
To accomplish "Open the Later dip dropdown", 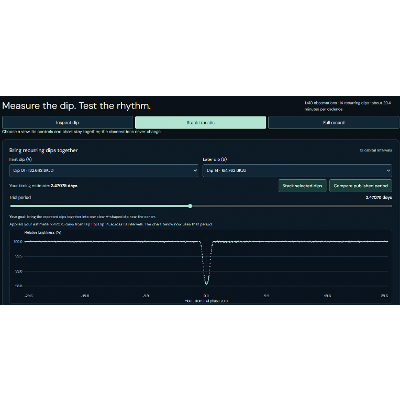I will click(x=297, y=171).
